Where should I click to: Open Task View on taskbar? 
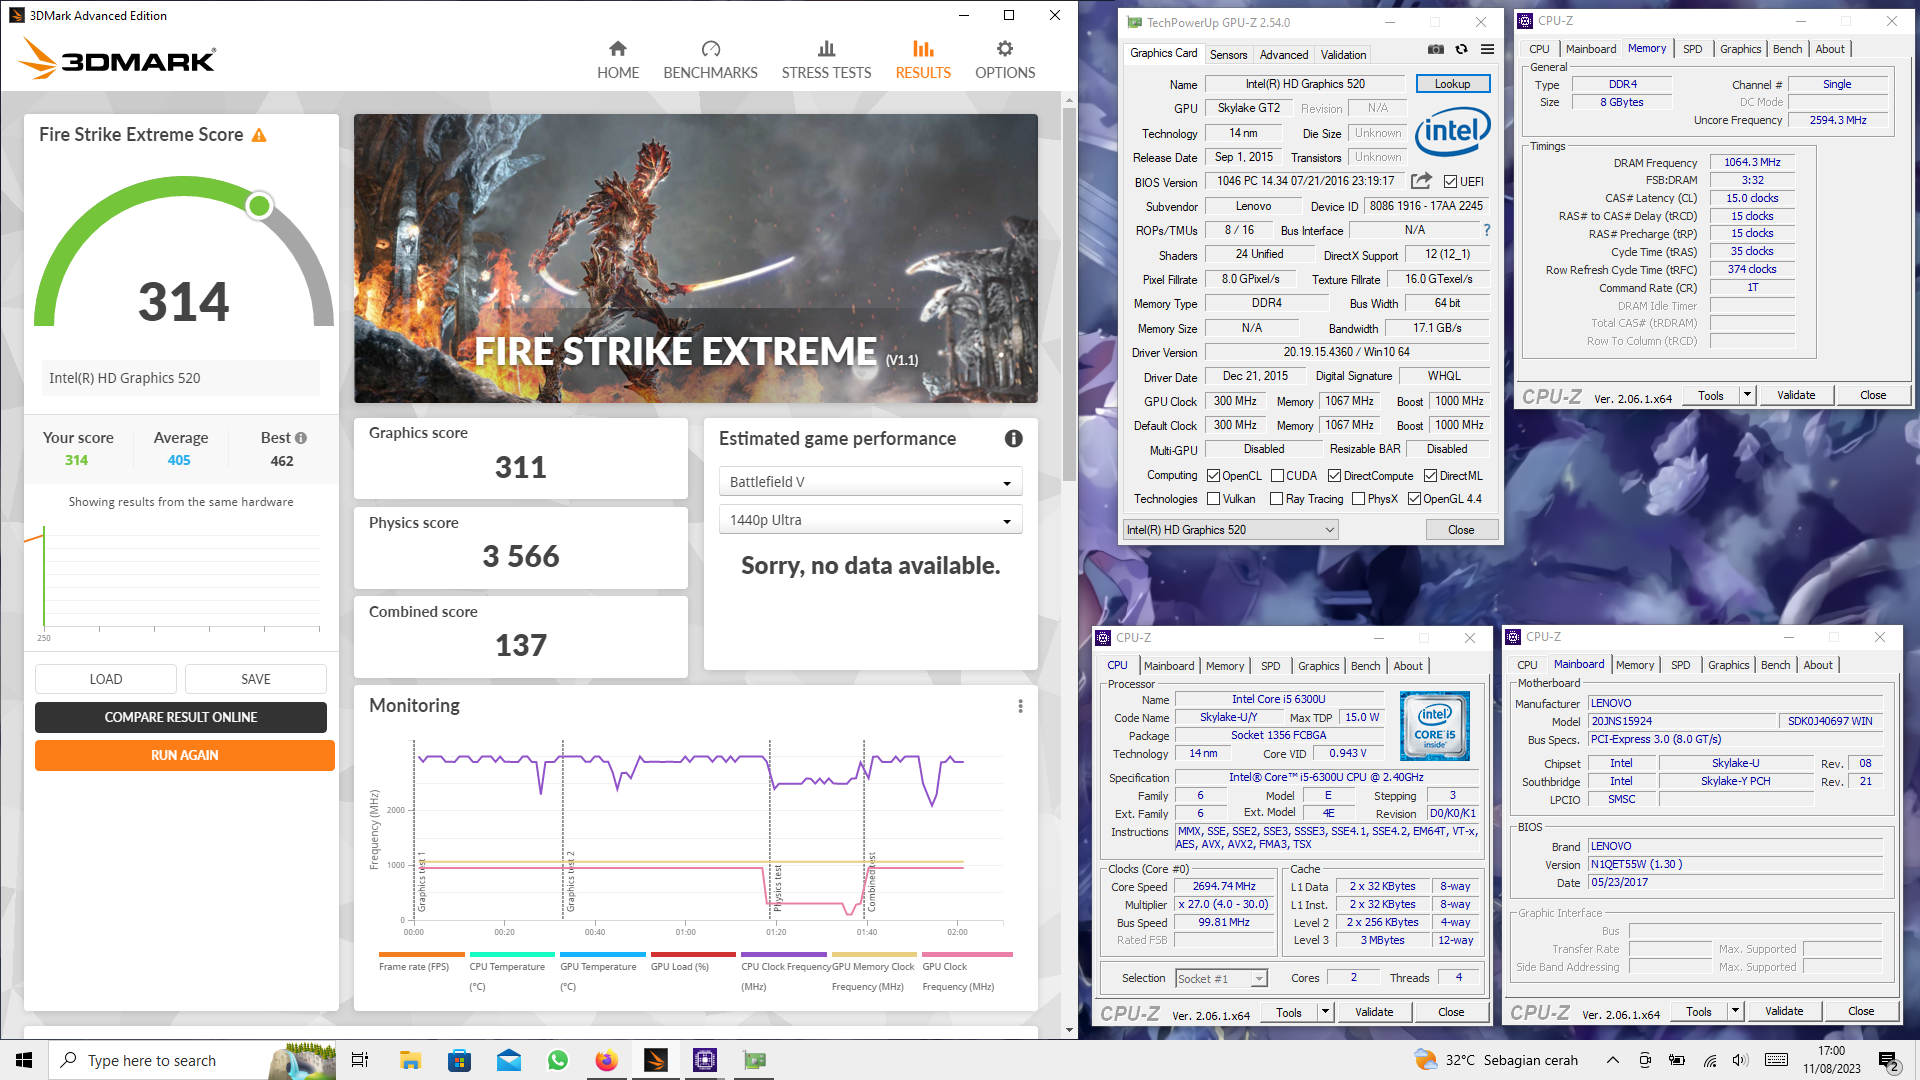[360, 1060]
